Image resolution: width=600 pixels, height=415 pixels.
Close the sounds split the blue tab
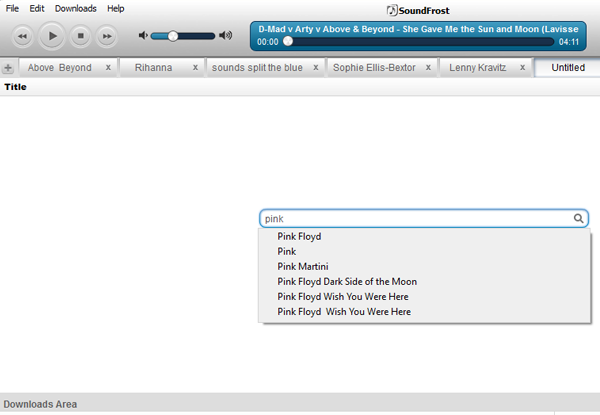coord(316,68)
